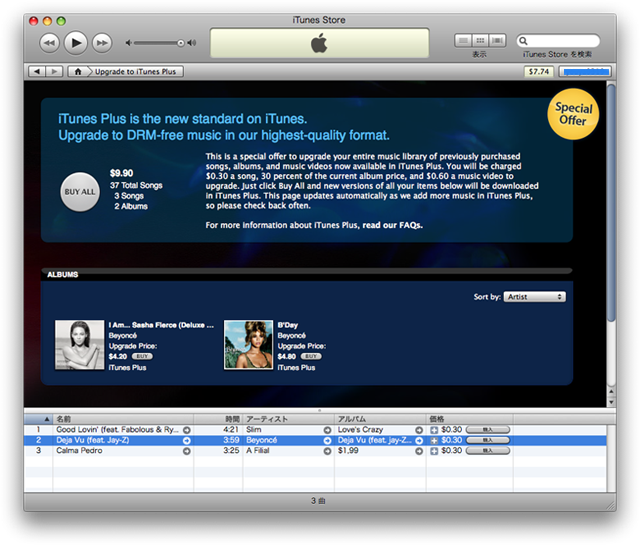
Task: Click the arrow next to Calma Pedro title
Action: 187,452
